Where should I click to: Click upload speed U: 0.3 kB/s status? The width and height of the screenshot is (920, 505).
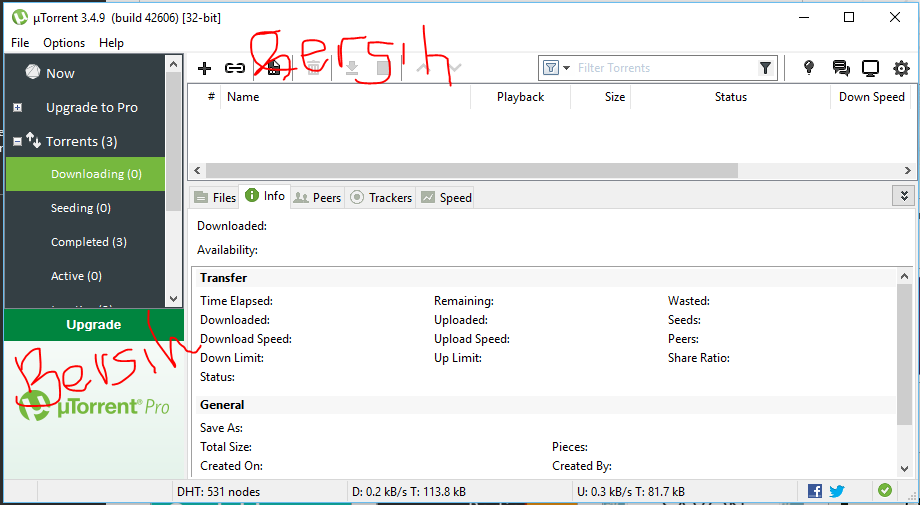[x=631, y=492]
